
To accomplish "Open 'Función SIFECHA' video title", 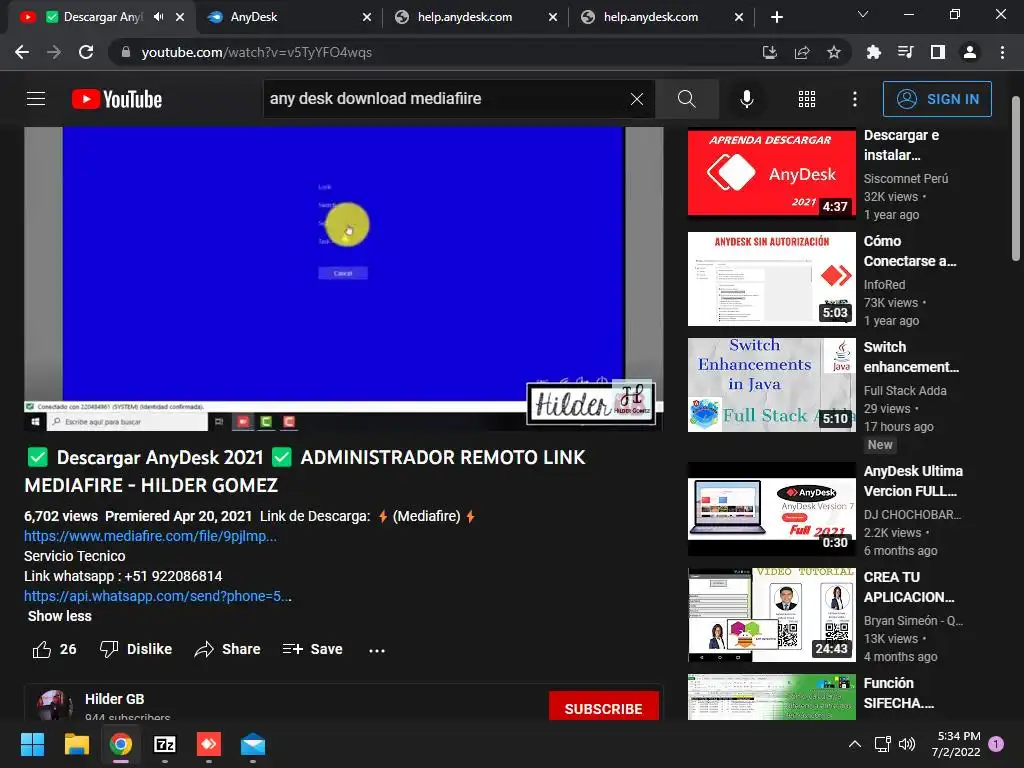I will coord(899,692).
